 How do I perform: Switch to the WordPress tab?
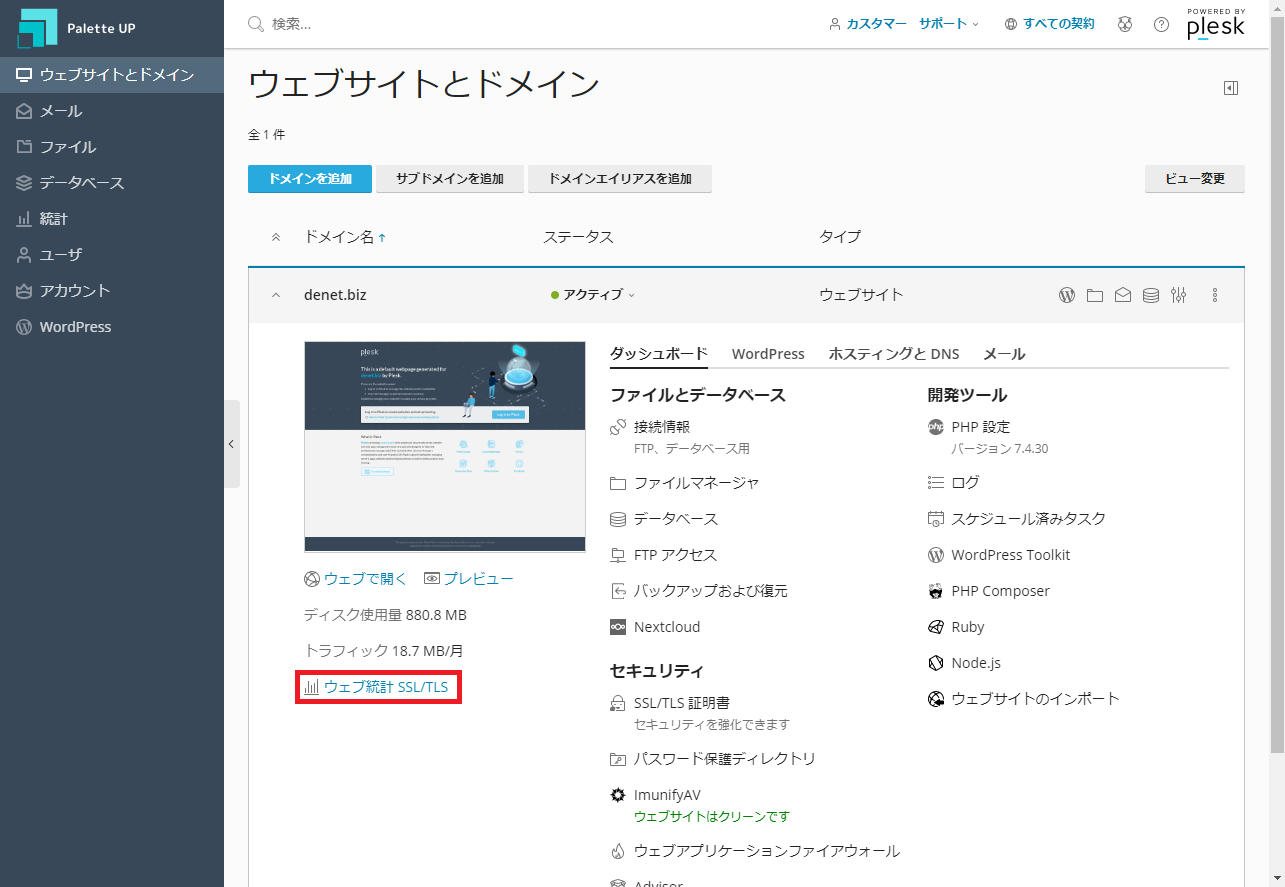click(x=768, y=354)
